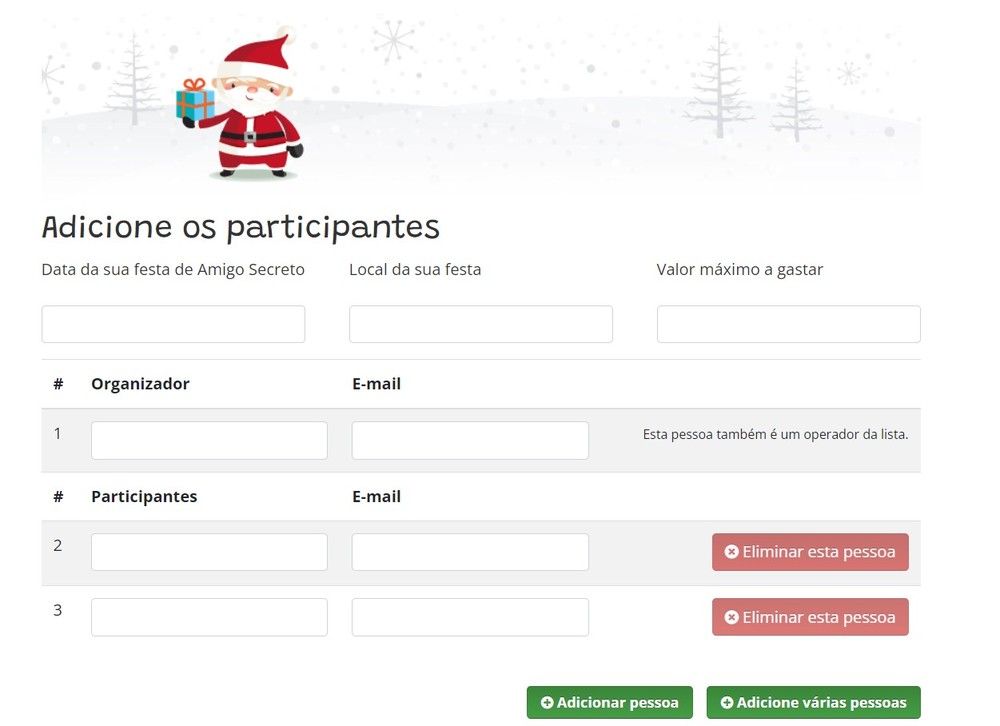Click the Organizador e-mail field

[x=469, y=440]
